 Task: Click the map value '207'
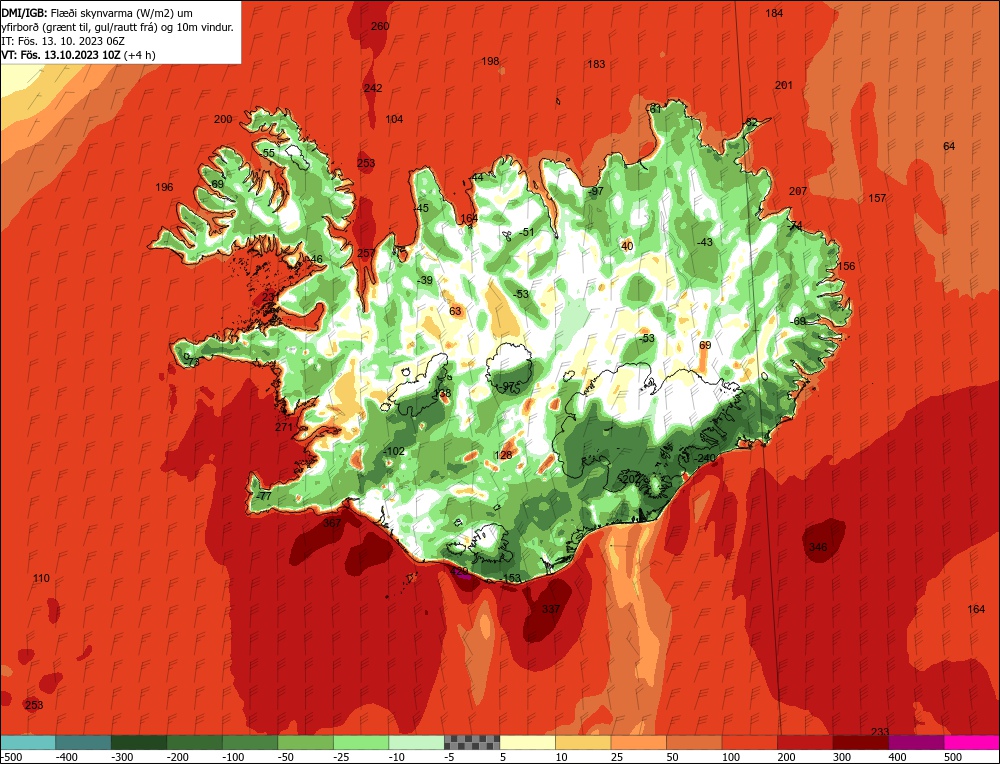(798, 191)
